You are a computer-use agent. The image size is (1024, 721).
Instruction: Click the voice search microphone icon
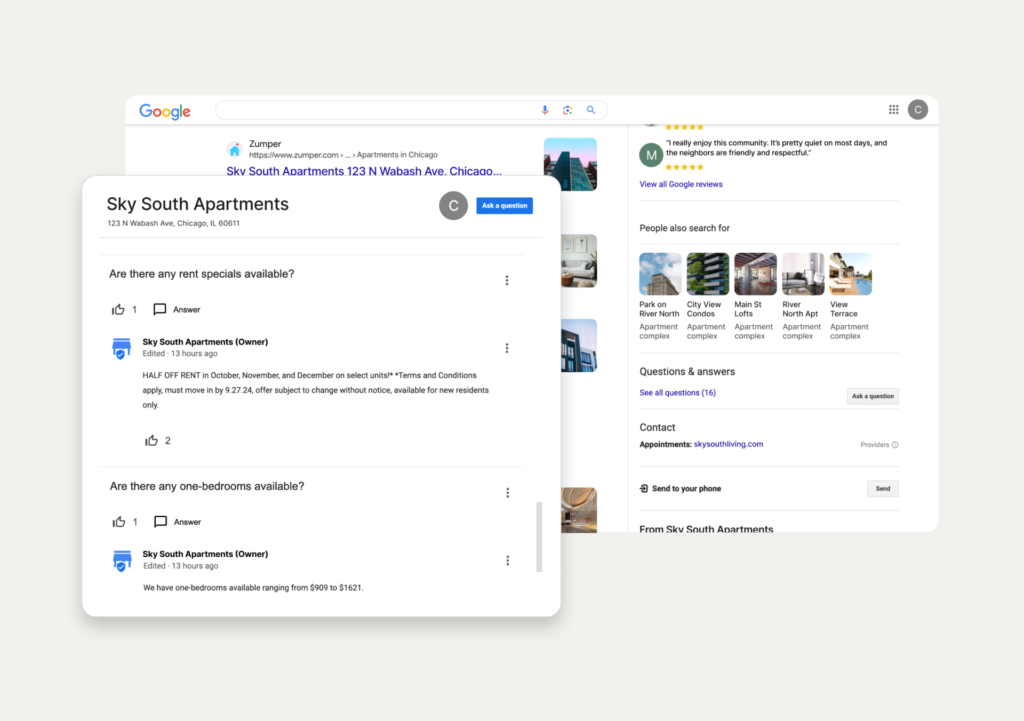pyautogui.click(x=545, y=110)
